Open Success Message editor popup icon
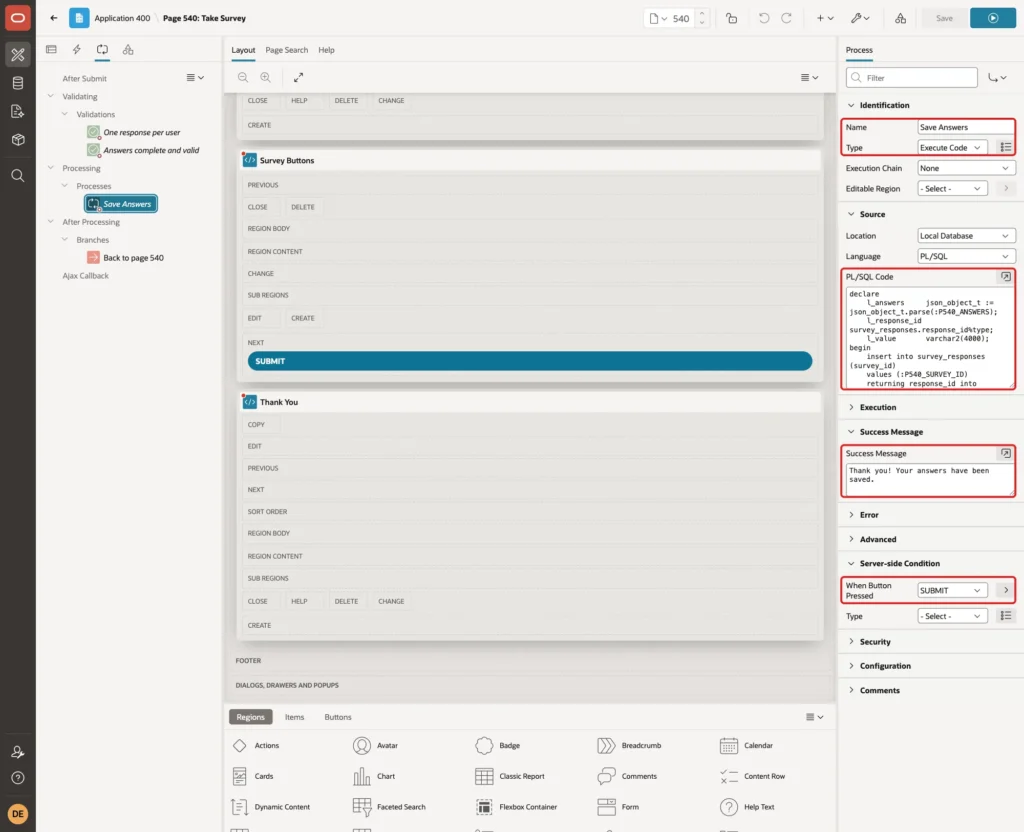This screenshot has height=832, width=1024. coord(1006,453)
